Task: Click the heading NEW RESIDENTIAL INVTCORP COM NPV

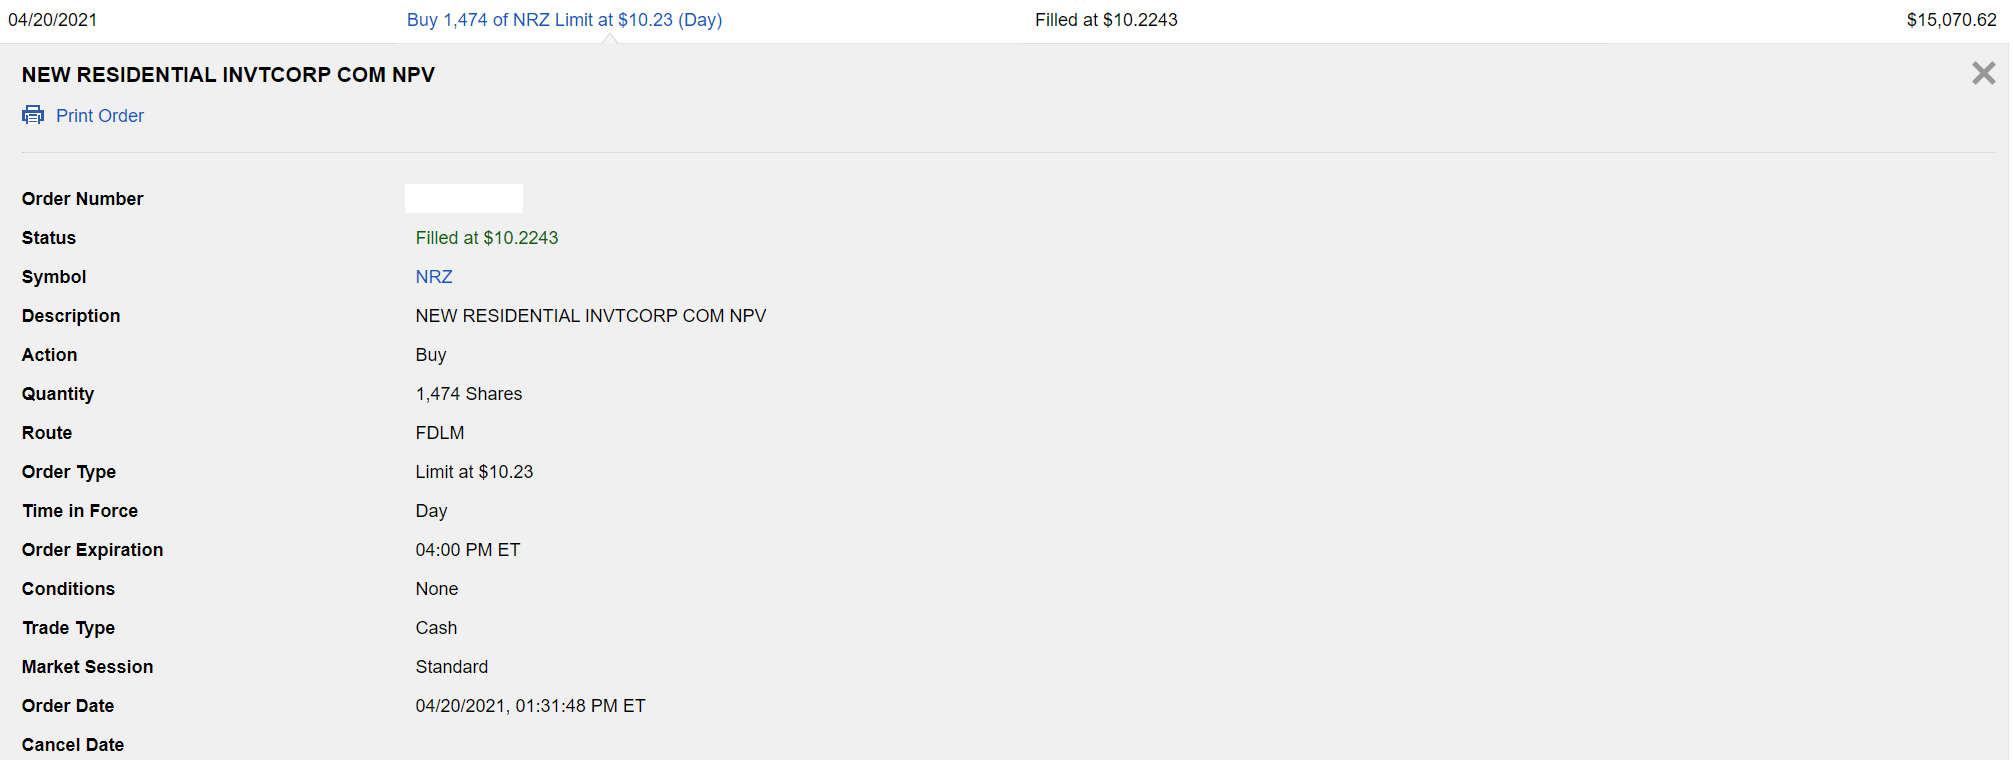Action: (228, 75)
